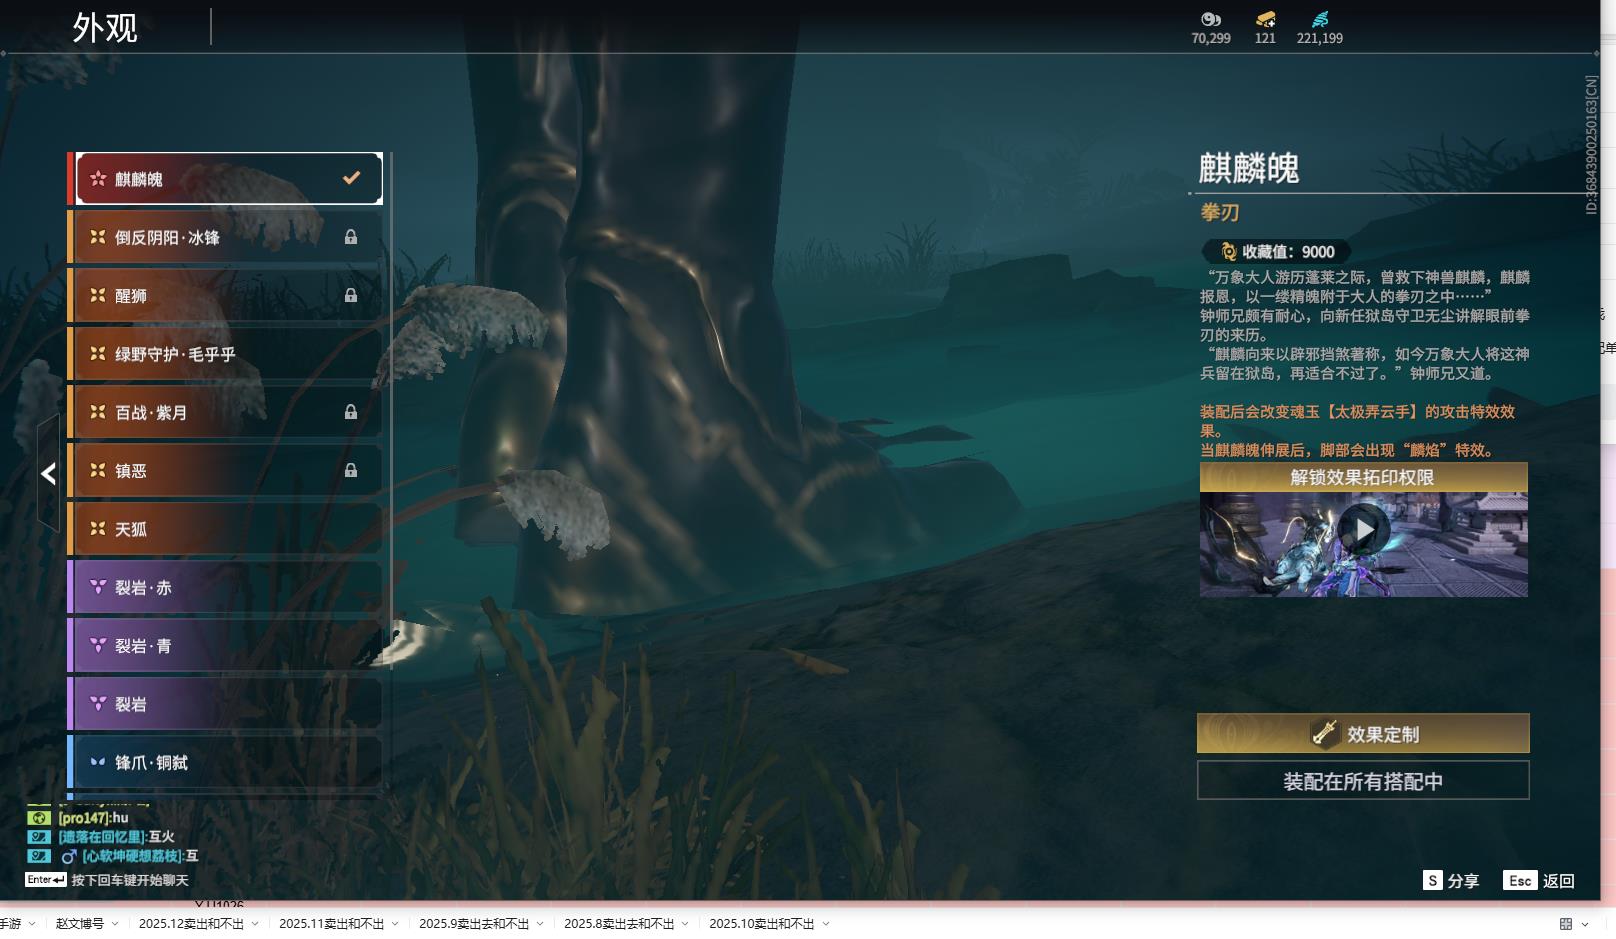The height and width of the screenshot is (939, 1616).
Task: Click 装配在所有搭配中 button
Action: [1363, 781]
